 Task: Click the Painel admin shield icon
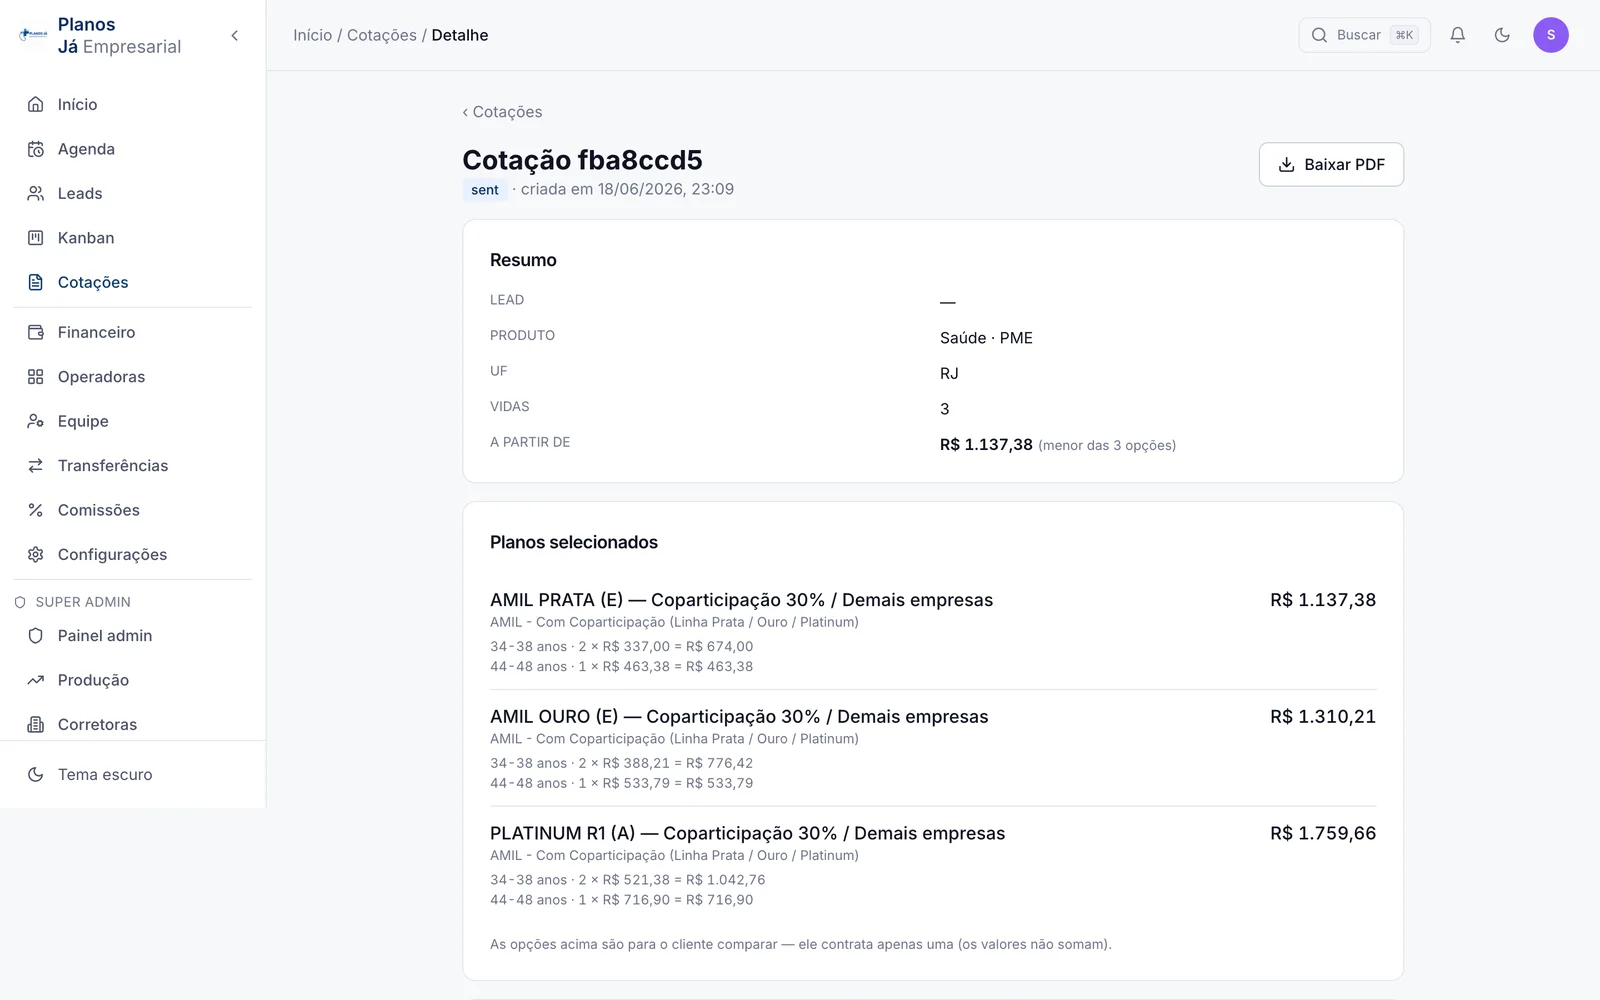click(36, 636)
